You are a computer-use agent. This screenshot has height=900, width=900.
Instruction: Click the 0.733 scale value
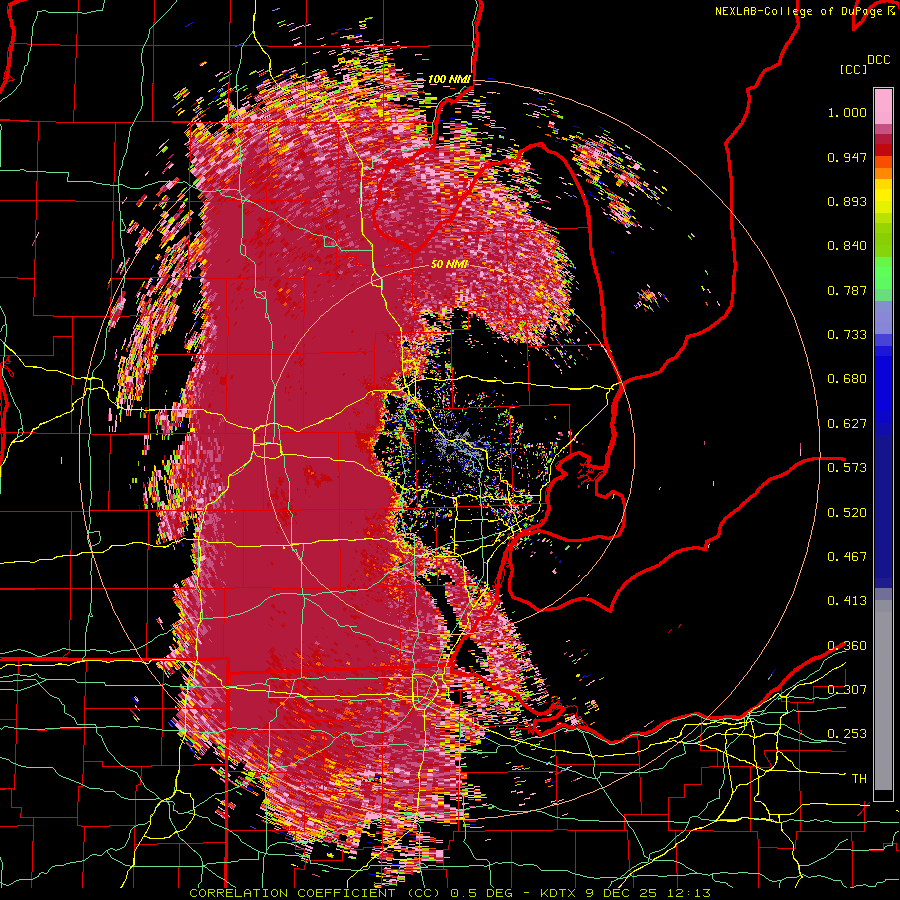pyautogui.click(x=847, y=335)
